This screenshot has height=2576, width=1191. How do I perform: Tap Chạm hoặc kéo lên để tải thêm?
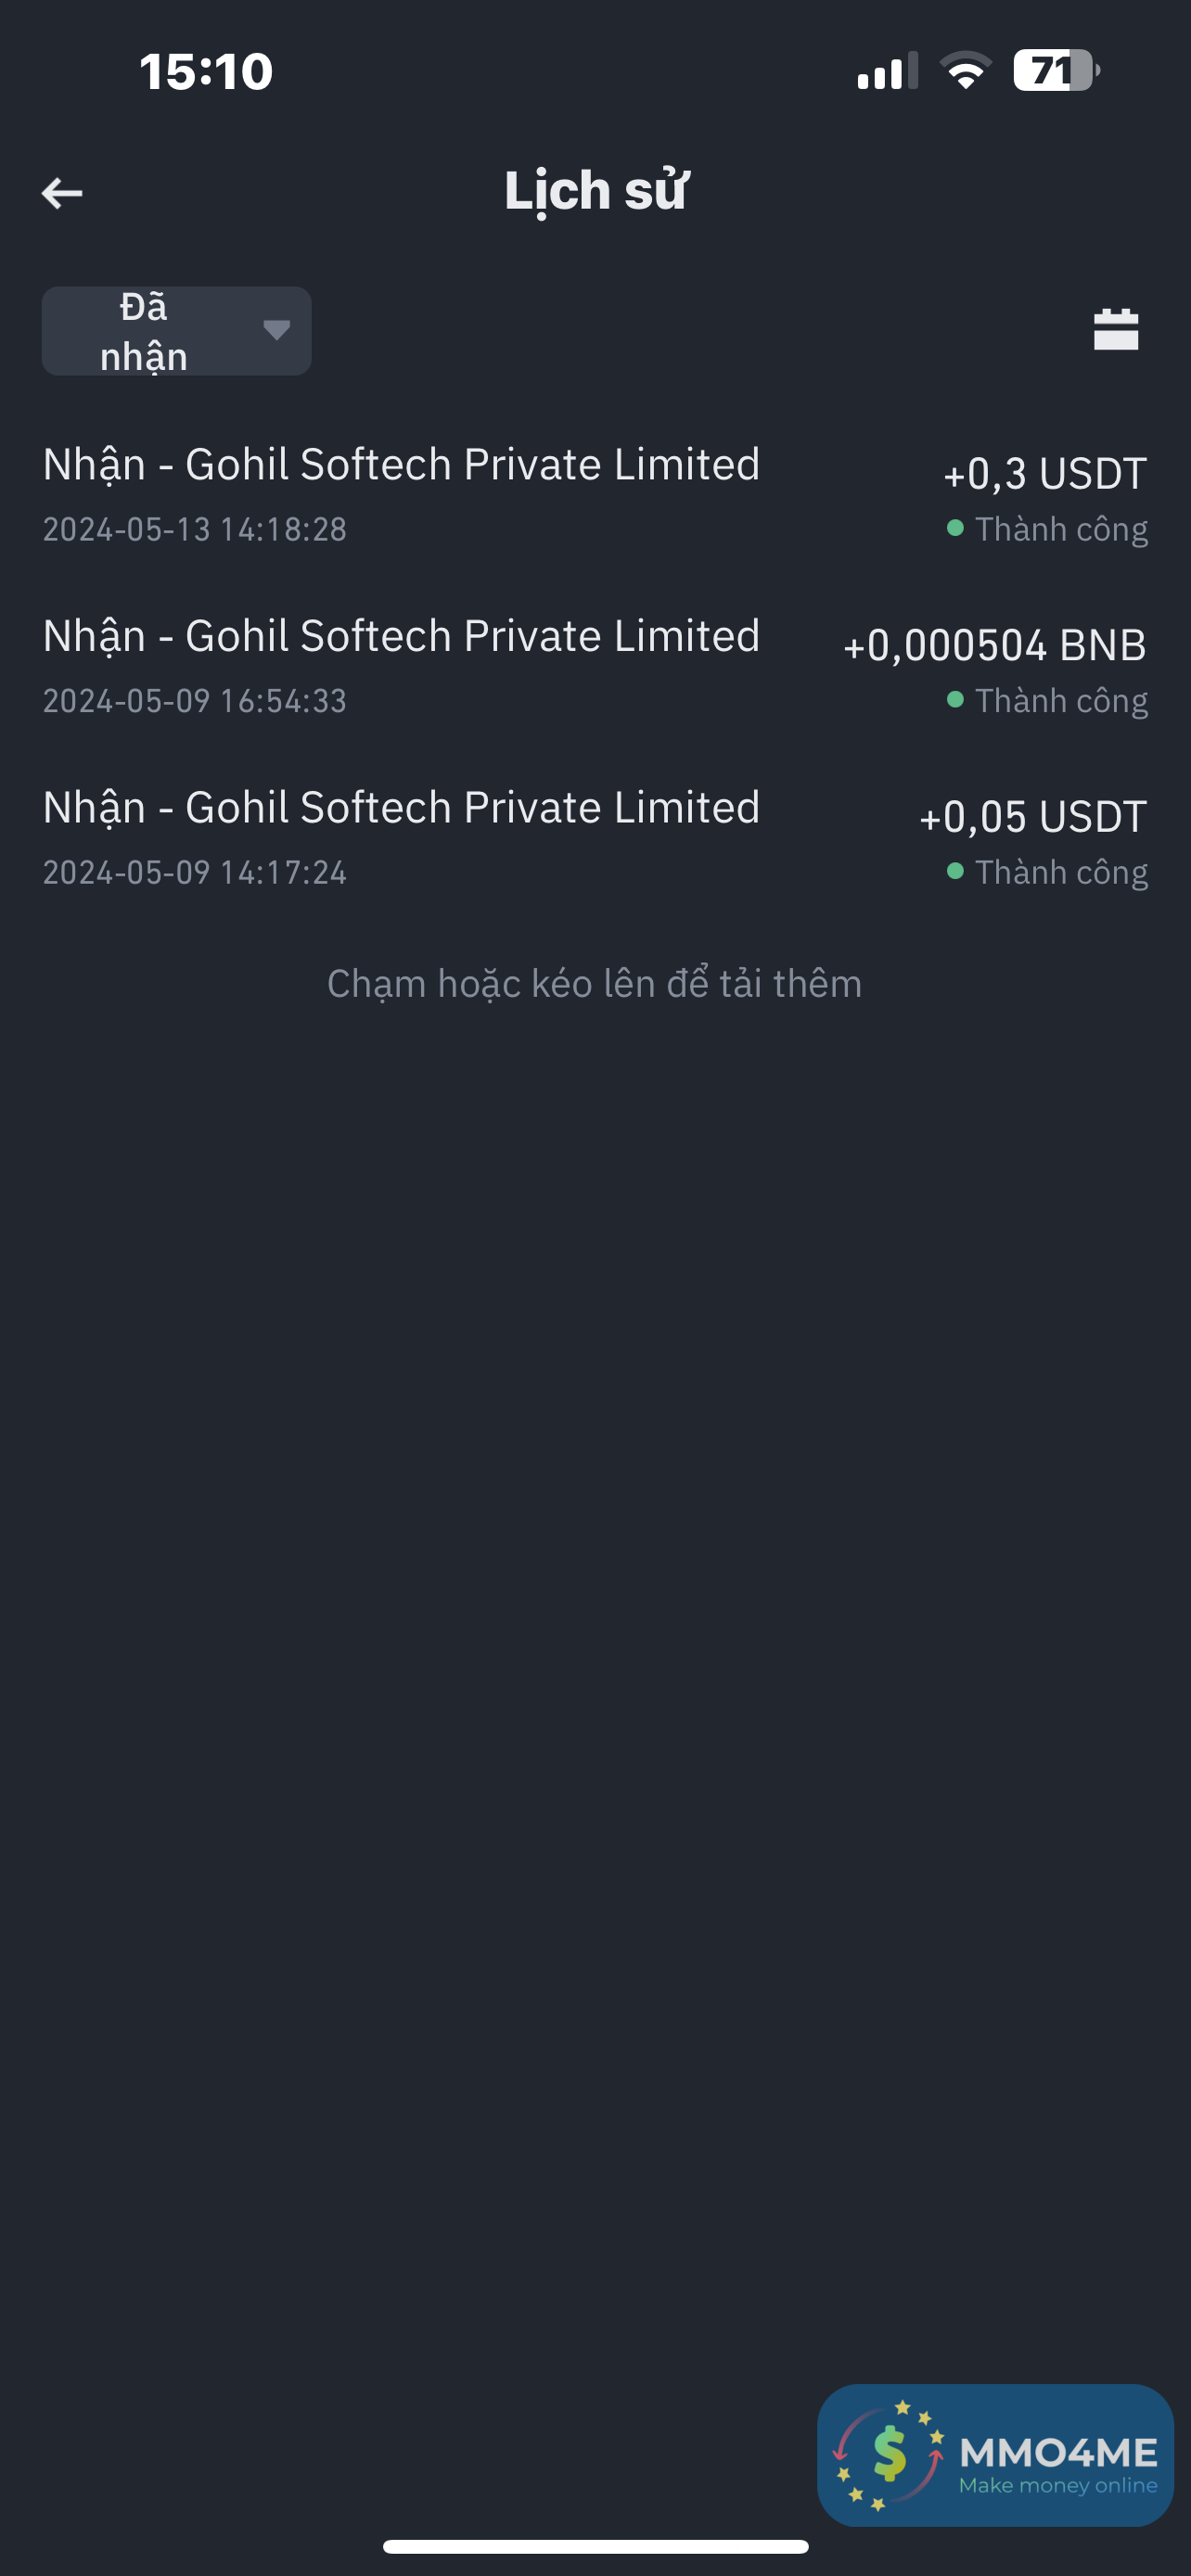(594, 984)
